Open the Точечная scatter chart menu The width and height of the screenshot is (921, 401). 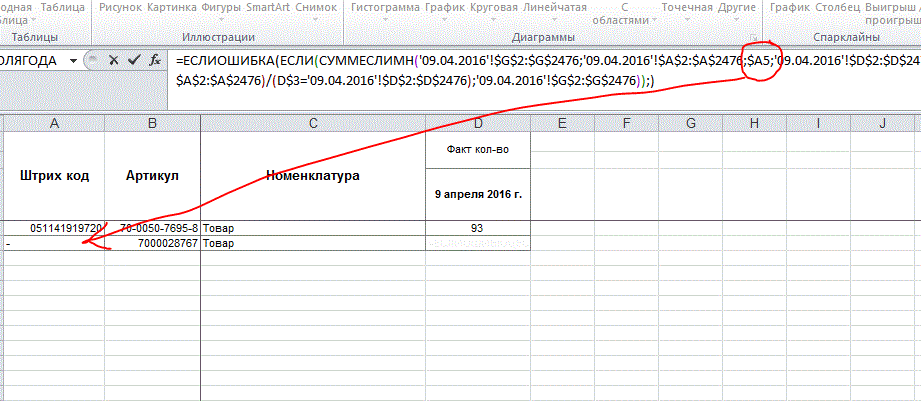[x=687, y=13]
